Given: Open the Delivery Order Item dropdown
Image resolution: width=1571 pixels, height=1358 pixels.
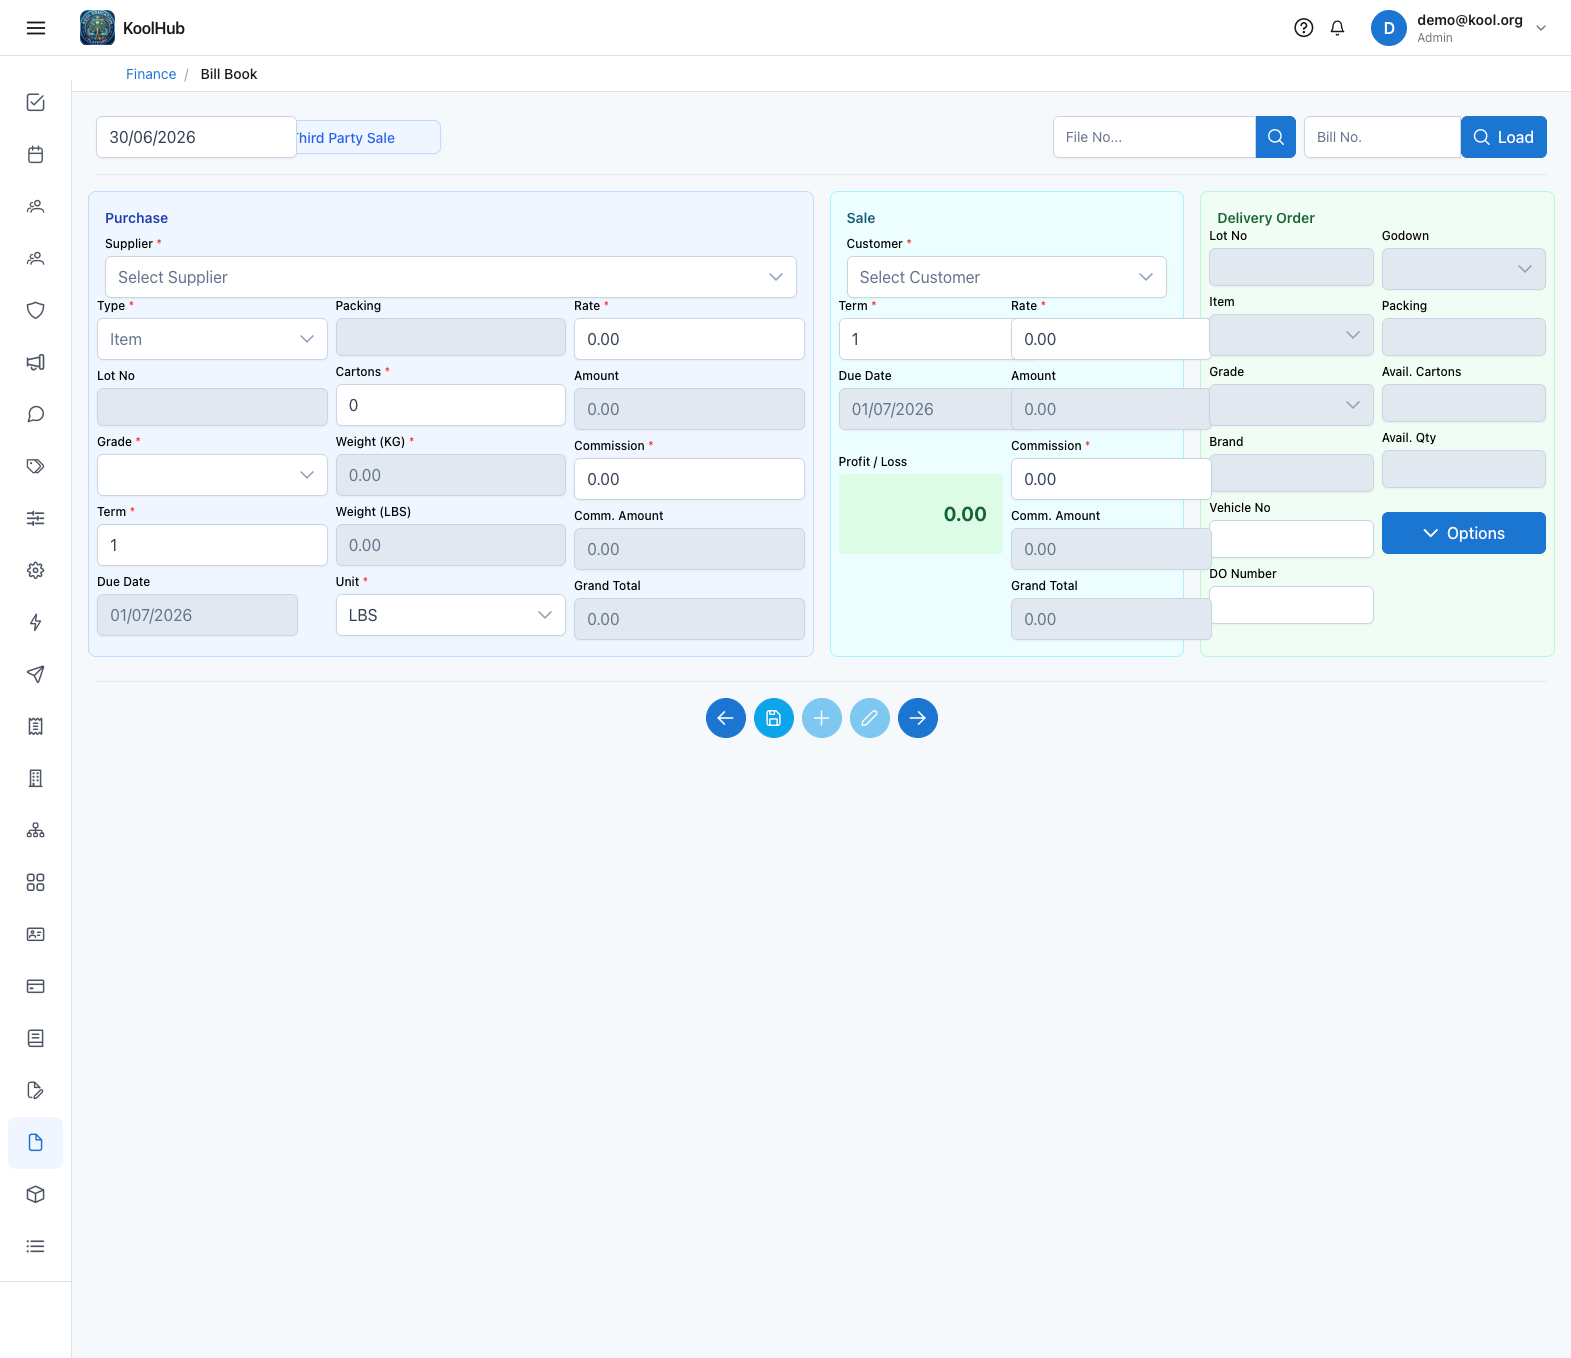Looking at the screenshot, I should click(x=1291, y=335).
